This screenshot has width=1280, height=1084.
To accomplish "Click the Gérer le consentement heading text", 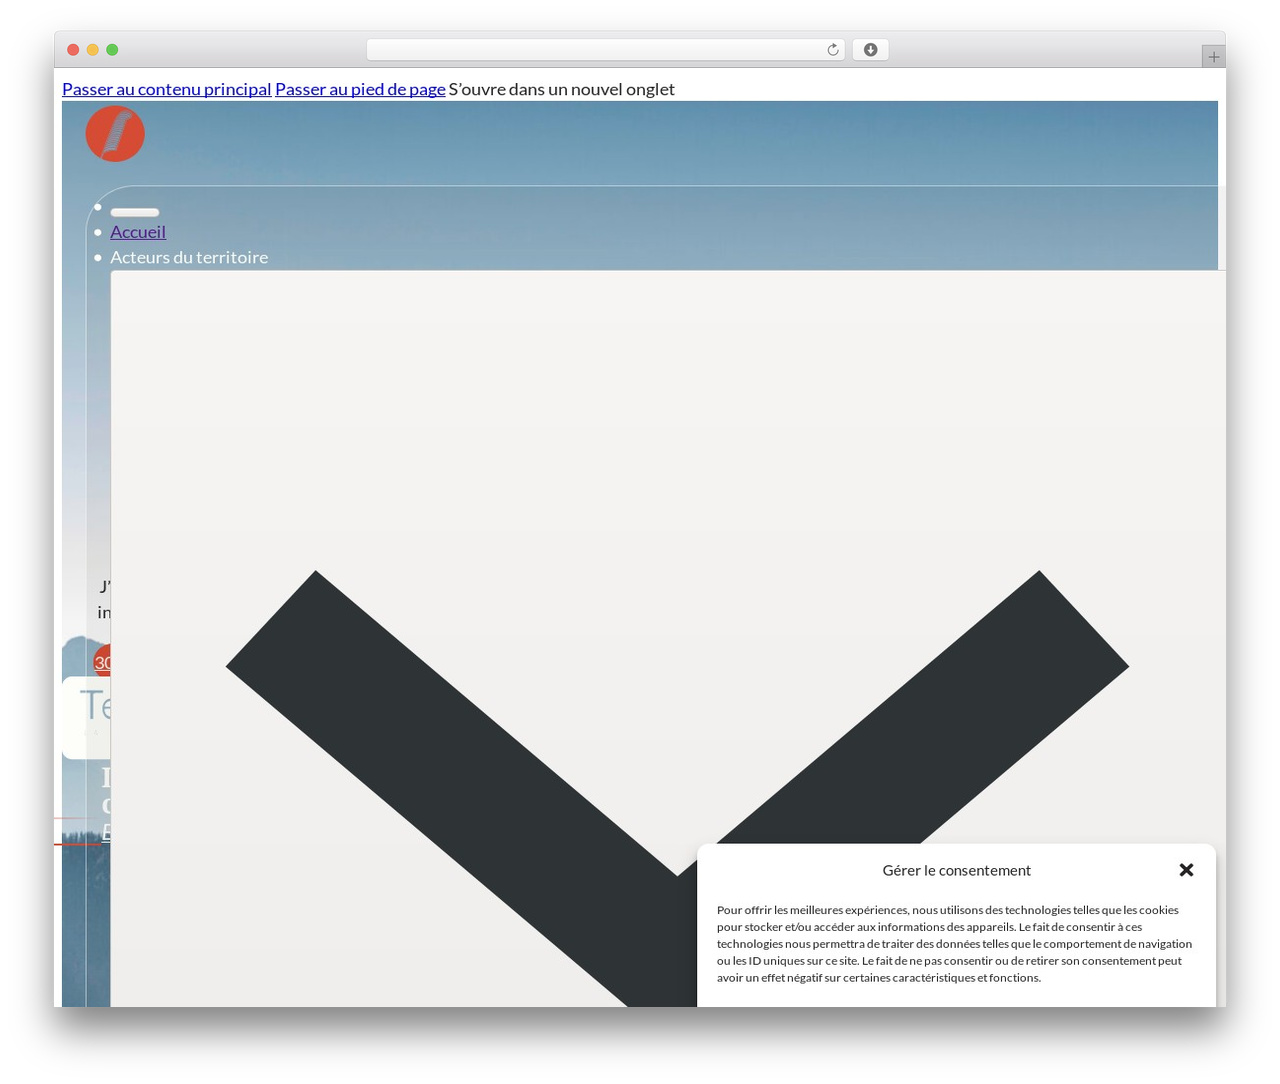I will point(956,870).
